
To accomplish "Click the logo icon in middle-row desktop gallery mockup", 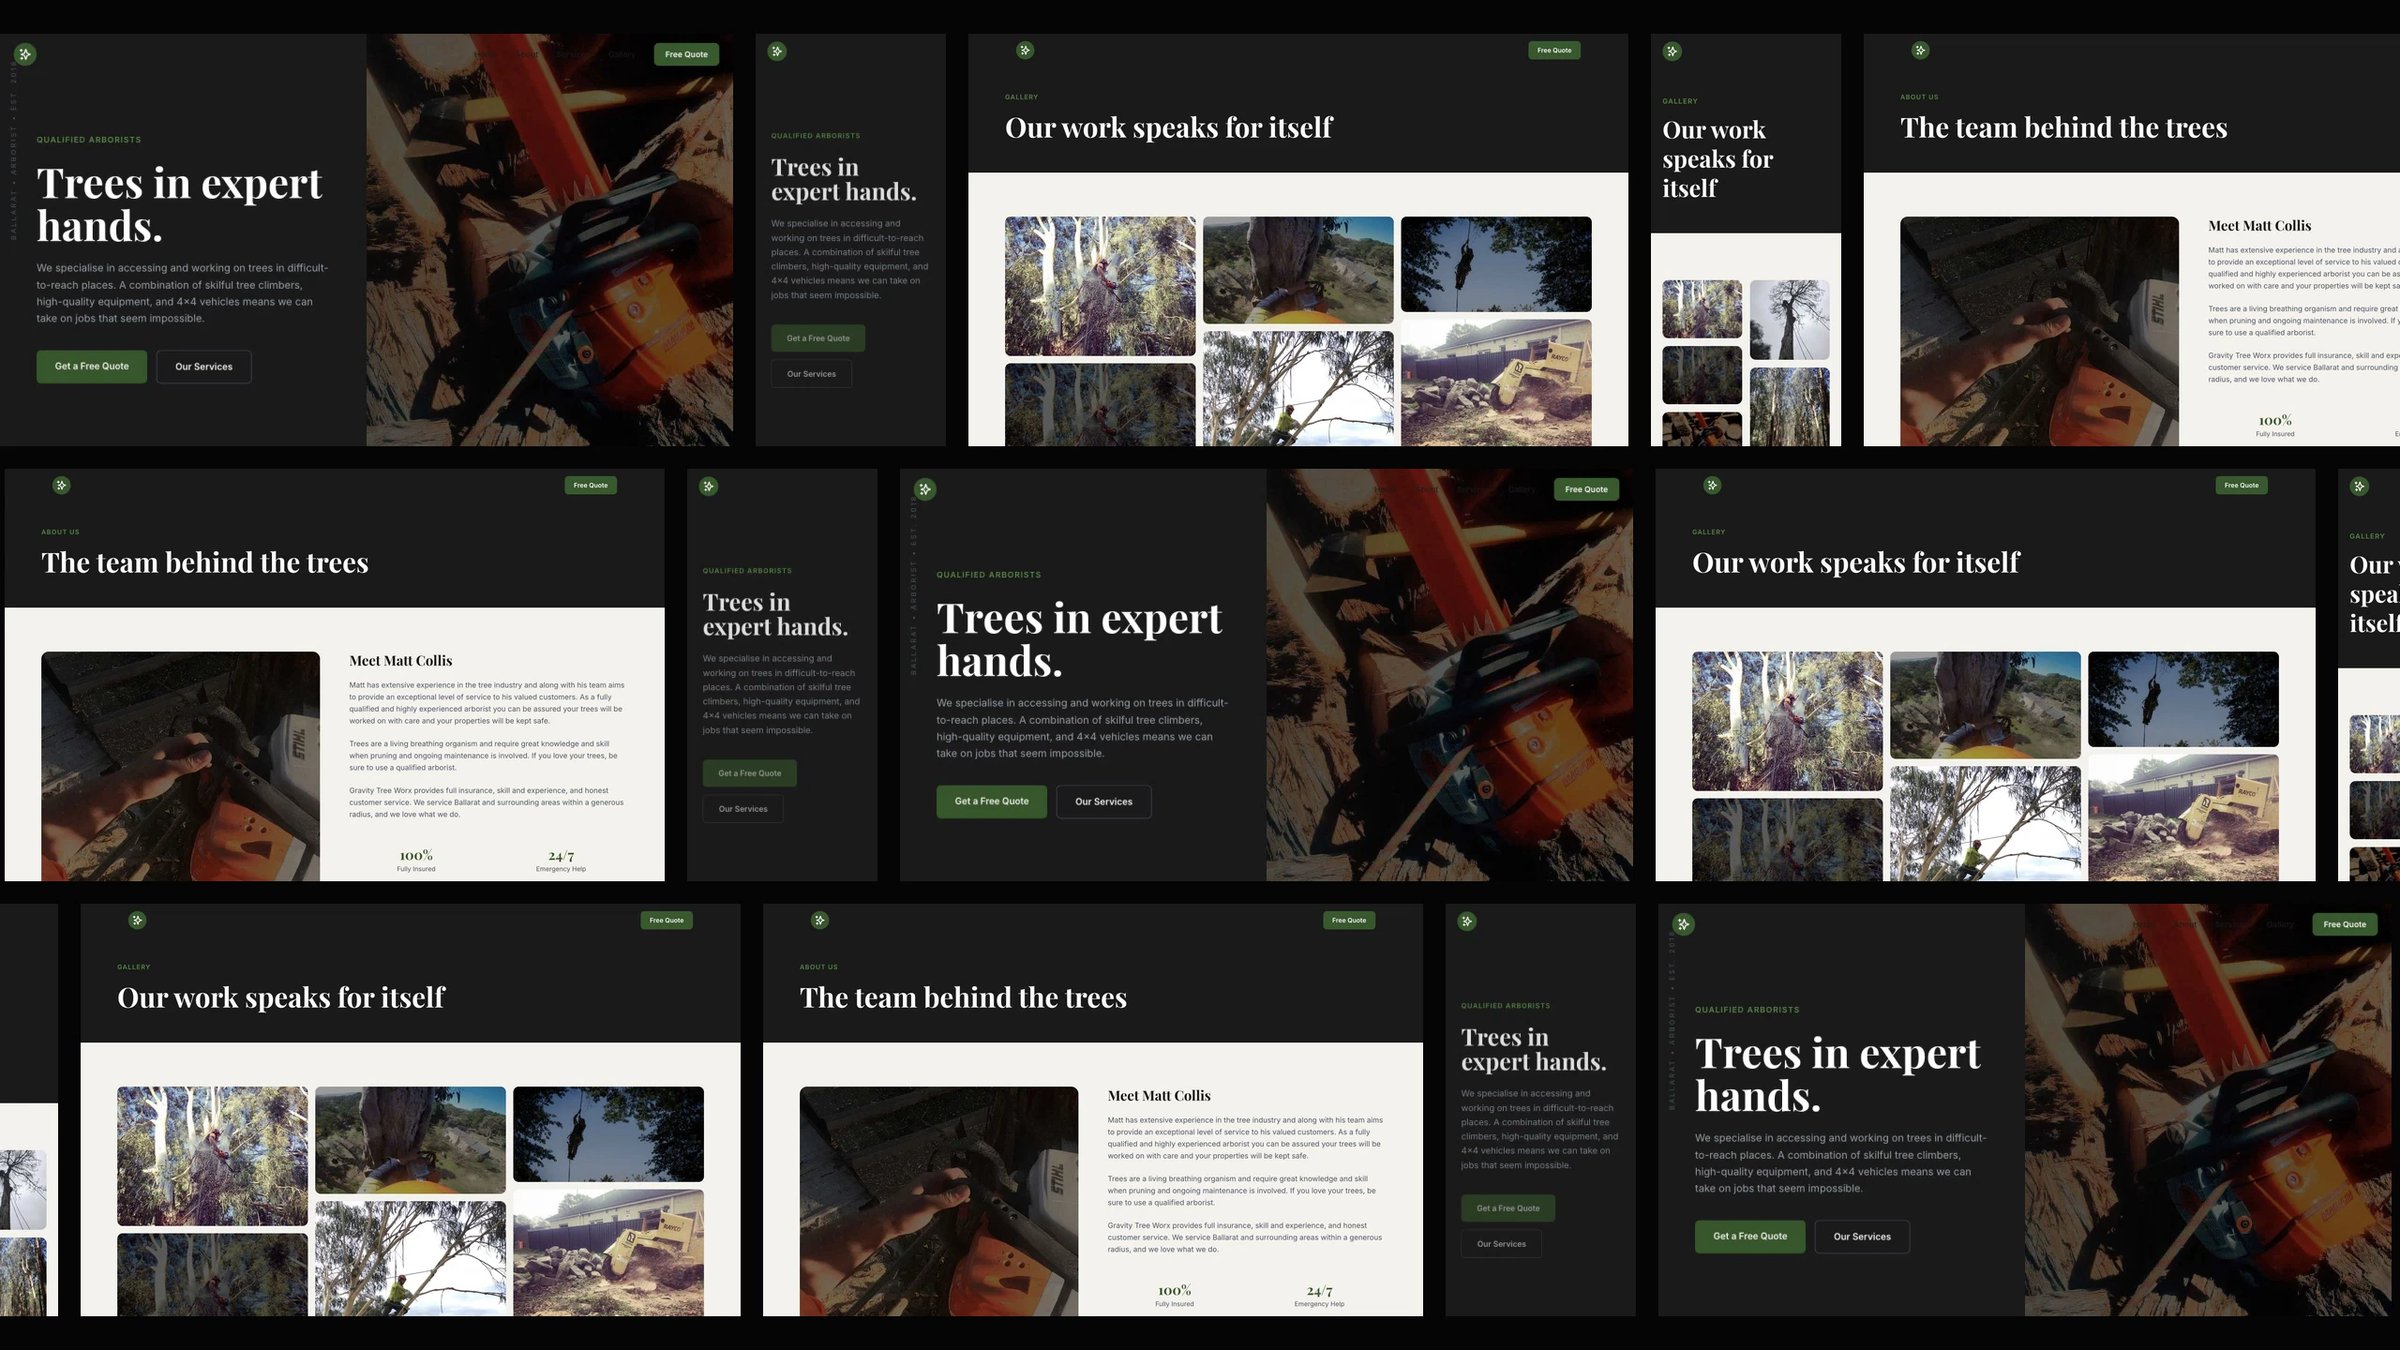I will point(1713,485).
